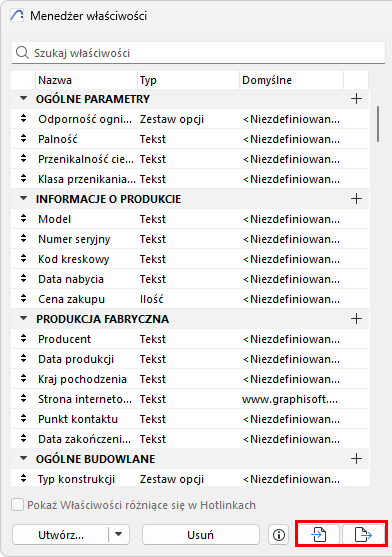Select the Strona interneto... property row
Viewport: 392px width, 557px height.
(x=190, y=399)
